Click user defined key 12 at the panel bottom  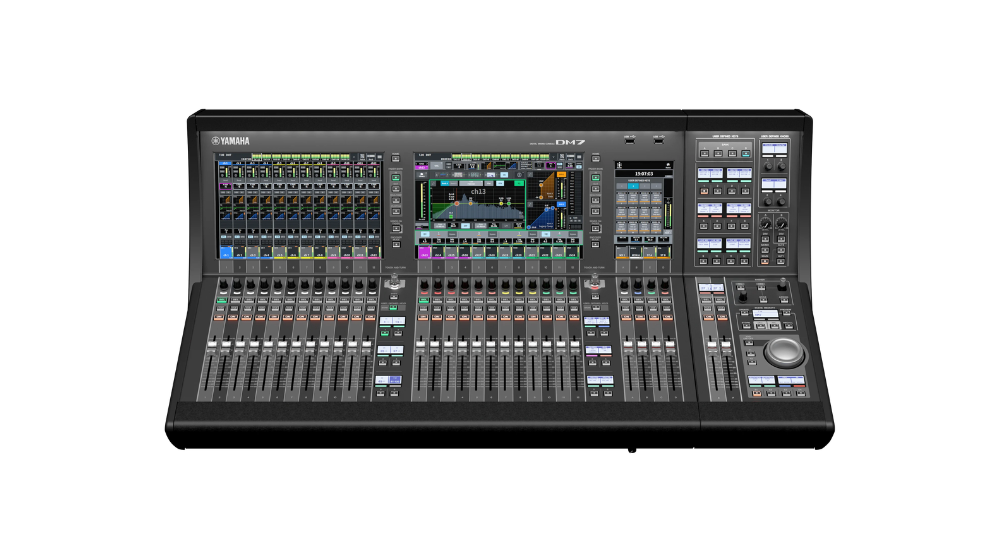pyautogui.click(x=744, y=261)
